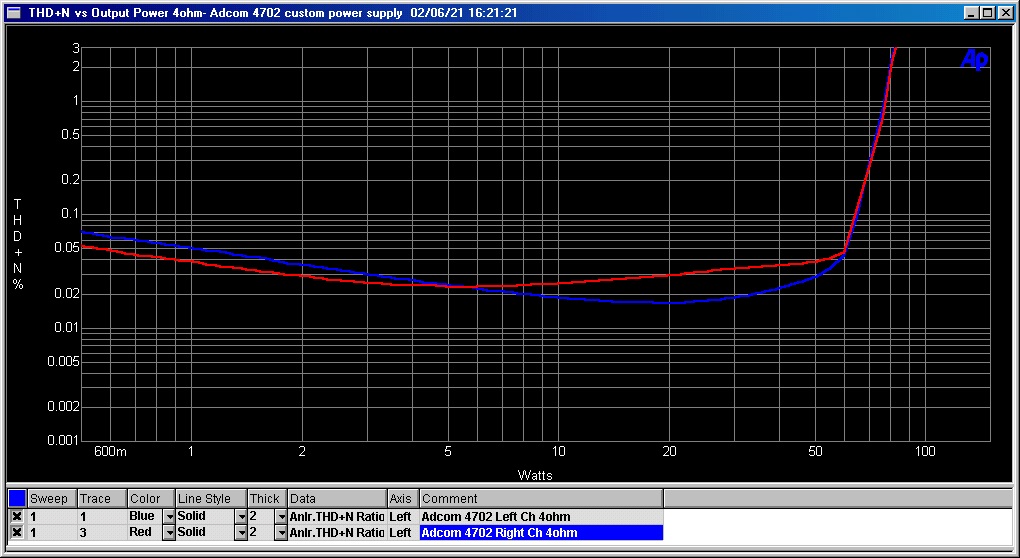This screenshot has height=558, width=1020.
Task: Click Anlr.THD+N Ratio data cell in Red row
Action: (x=337, y=533)
